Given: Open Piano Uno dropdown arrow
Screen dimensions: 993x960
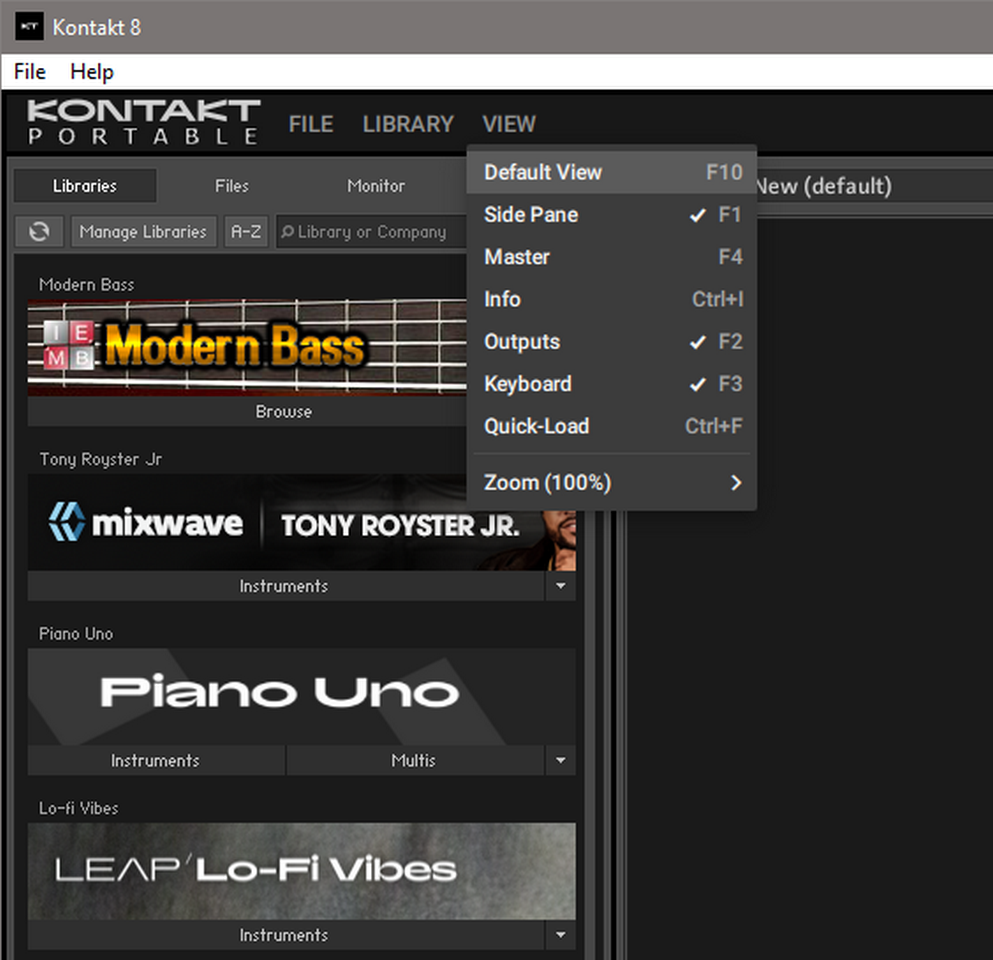Looking at the screenshot, I should point(560,761).
